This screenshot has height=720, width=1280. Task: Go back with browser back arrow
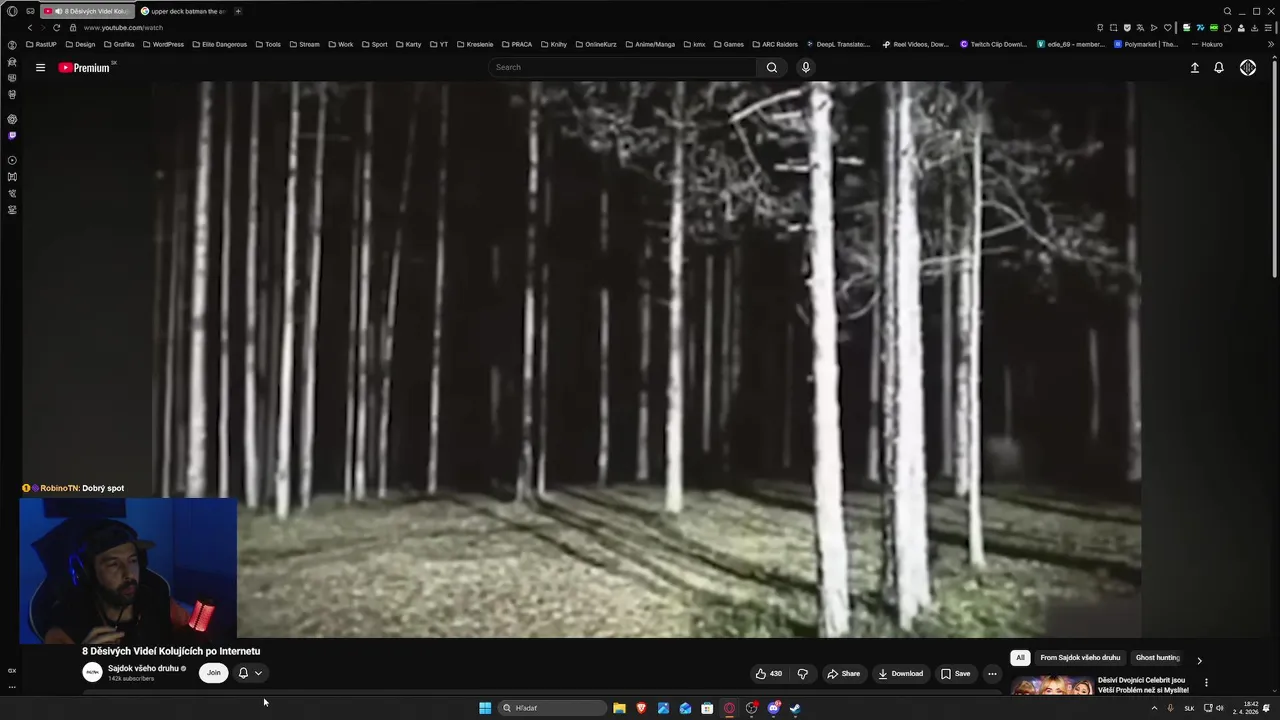click(x=29, y=28)
